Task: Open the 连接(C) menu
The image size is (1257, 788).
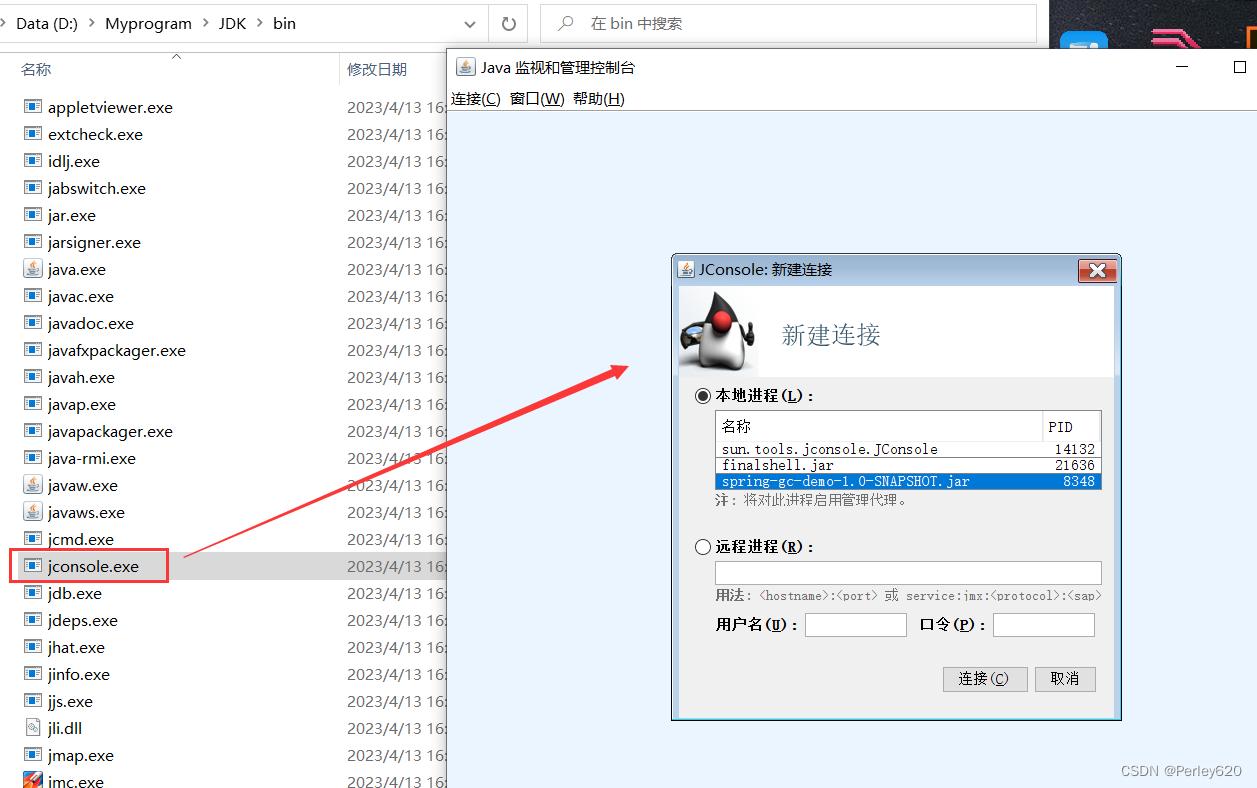Action: click(476, 98)
